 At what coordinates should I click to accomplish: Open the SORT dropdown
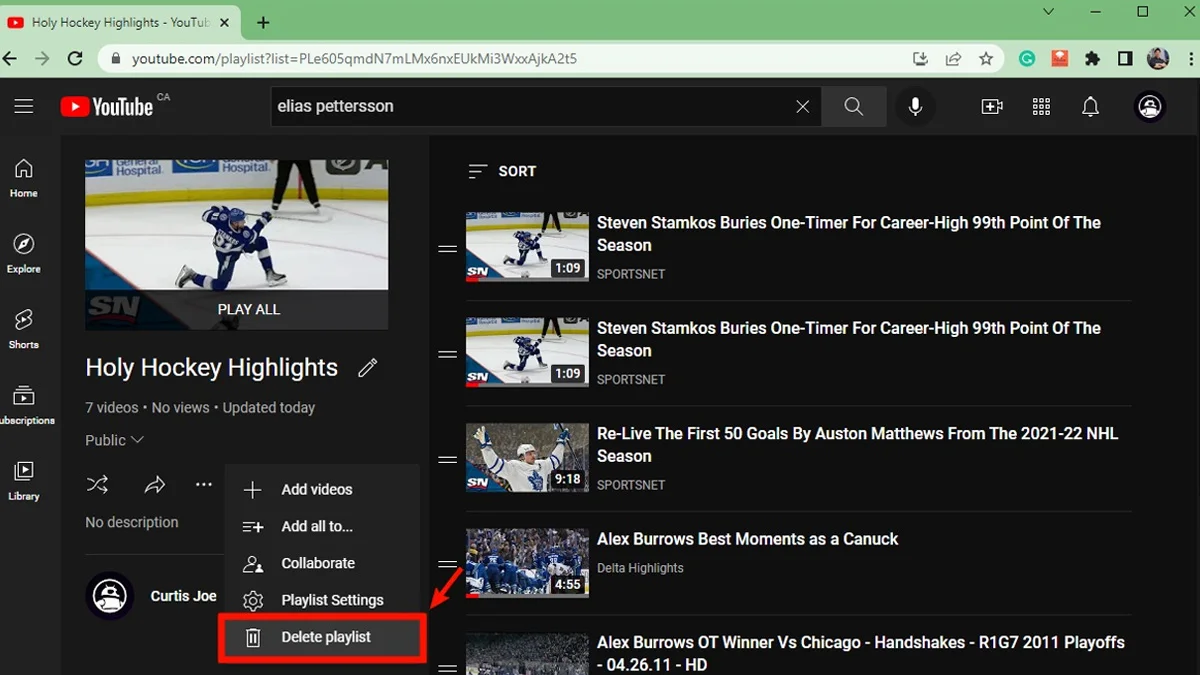coord(503,171)
